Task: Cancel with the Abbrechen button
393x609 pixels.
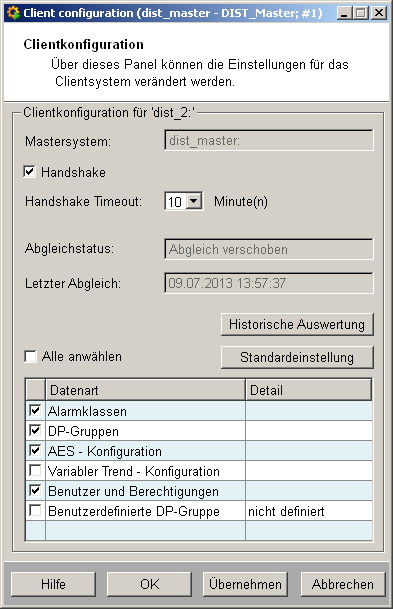Action: [343, 584]
